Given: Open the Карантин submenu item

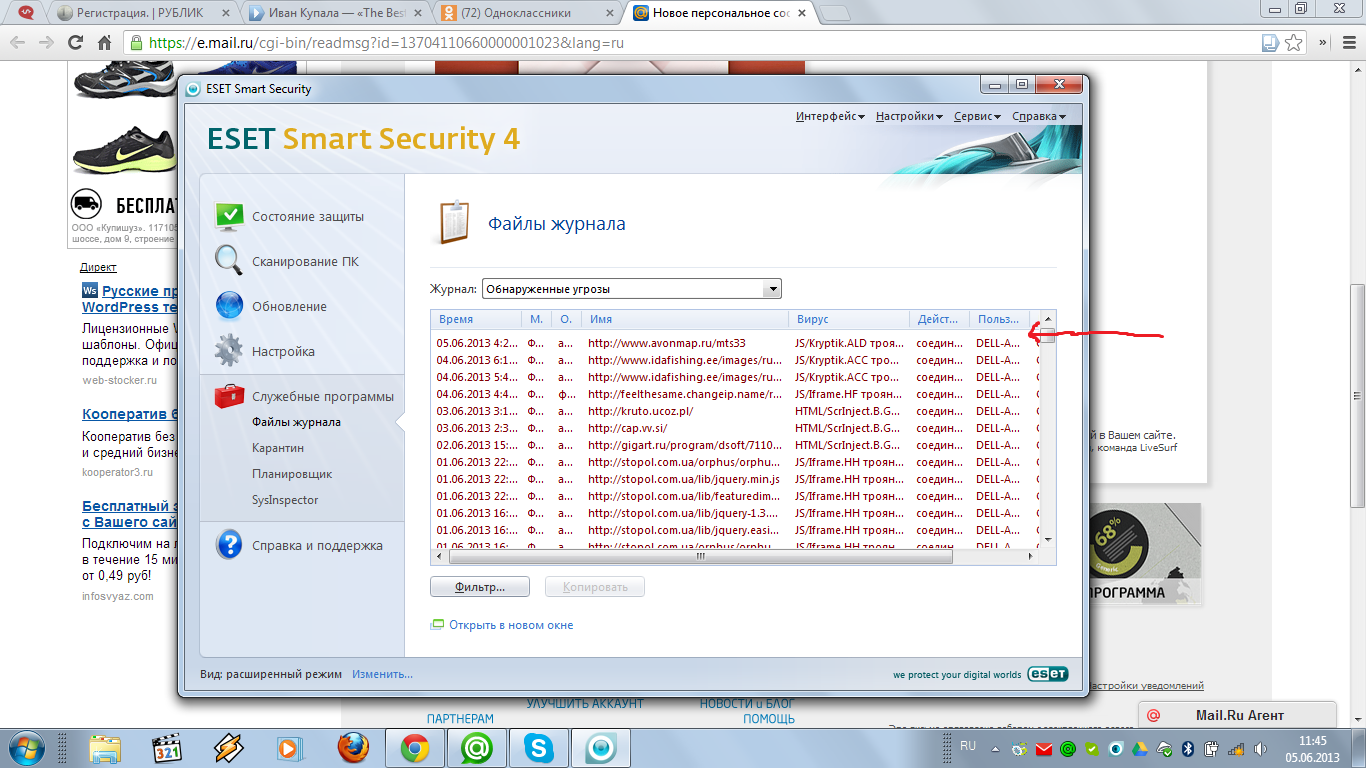Looking at the screenshot, I should [278, 448].
